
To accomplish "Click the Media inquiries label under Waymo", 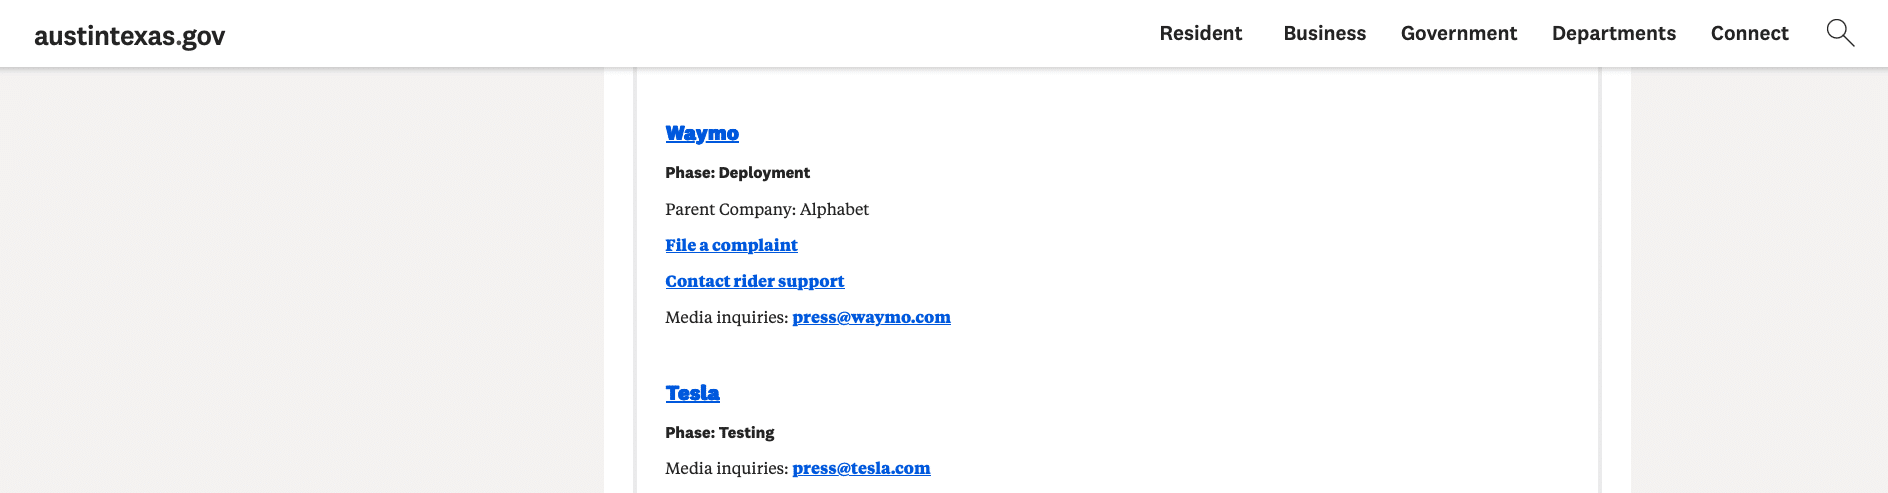I will pyautogui.click(x=726, y=317).
